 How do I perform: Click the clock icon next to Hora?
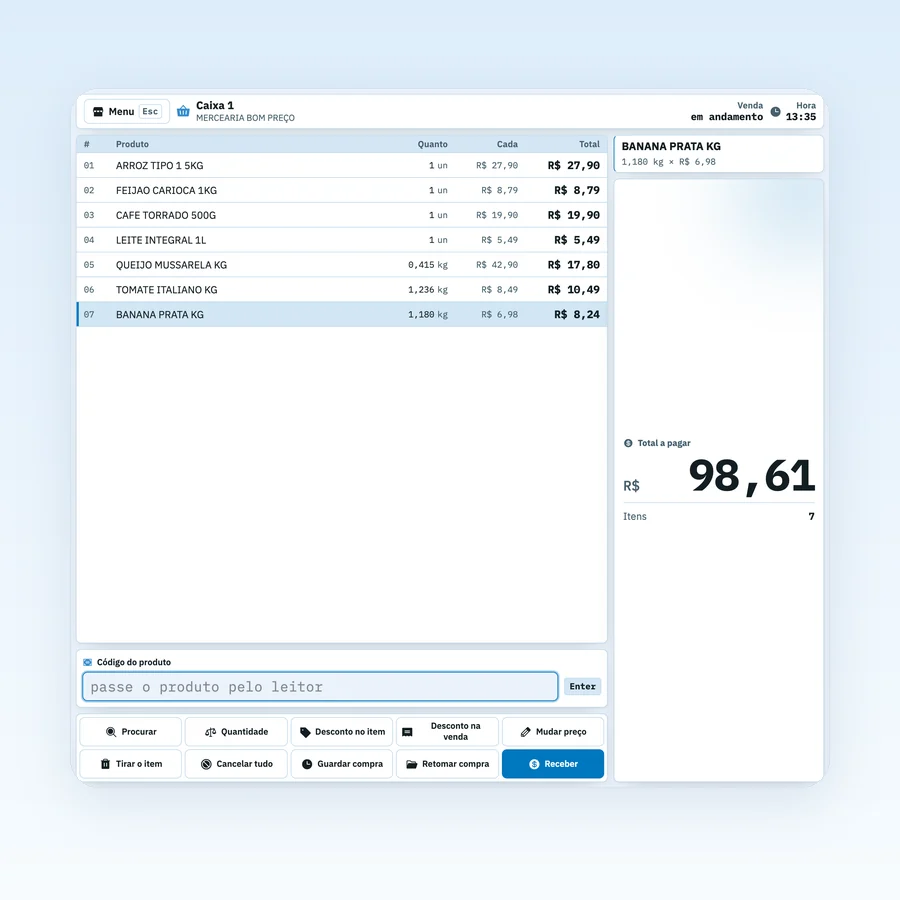click(x=775, y=111)
